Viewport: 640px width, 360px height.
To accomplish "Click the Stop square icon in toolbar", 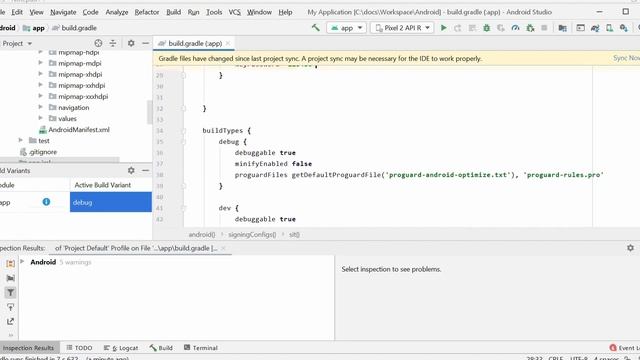I will coord(544,28).
